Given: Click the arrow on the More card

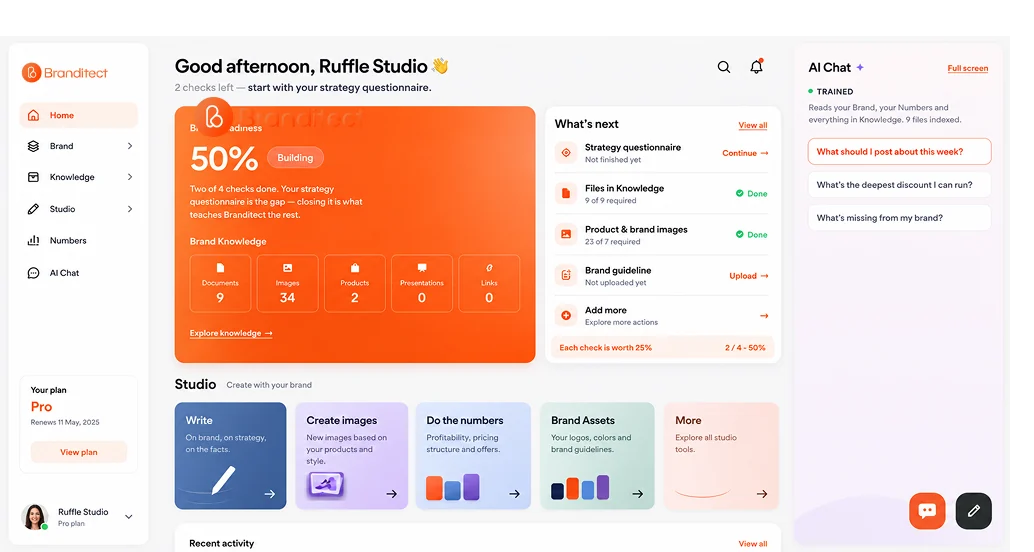Looking at the screenshot, I should 762,494.
